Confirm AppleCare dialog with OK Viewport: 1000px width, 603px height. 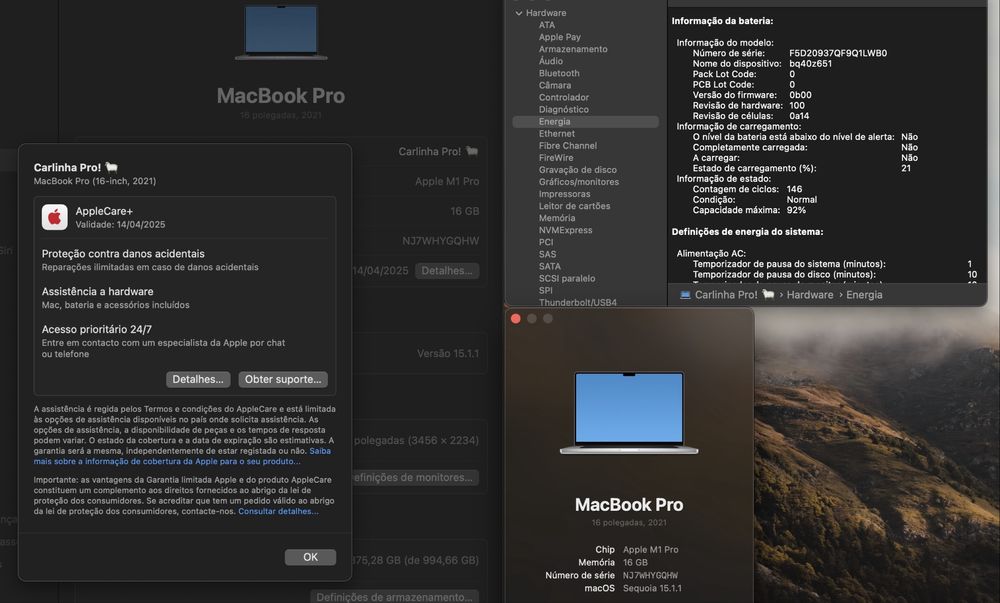click(311, 557)
